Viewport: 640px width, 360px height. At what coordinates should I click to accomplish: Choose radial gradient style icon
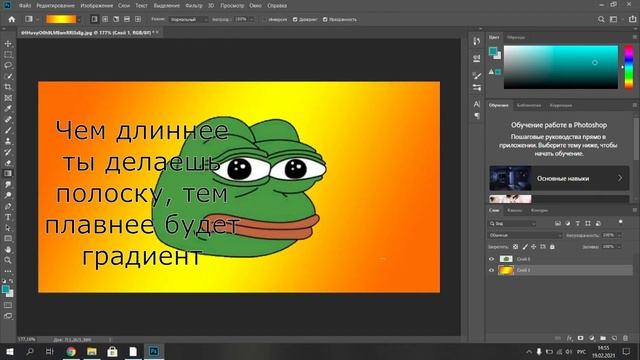click(x=105, y=19)
